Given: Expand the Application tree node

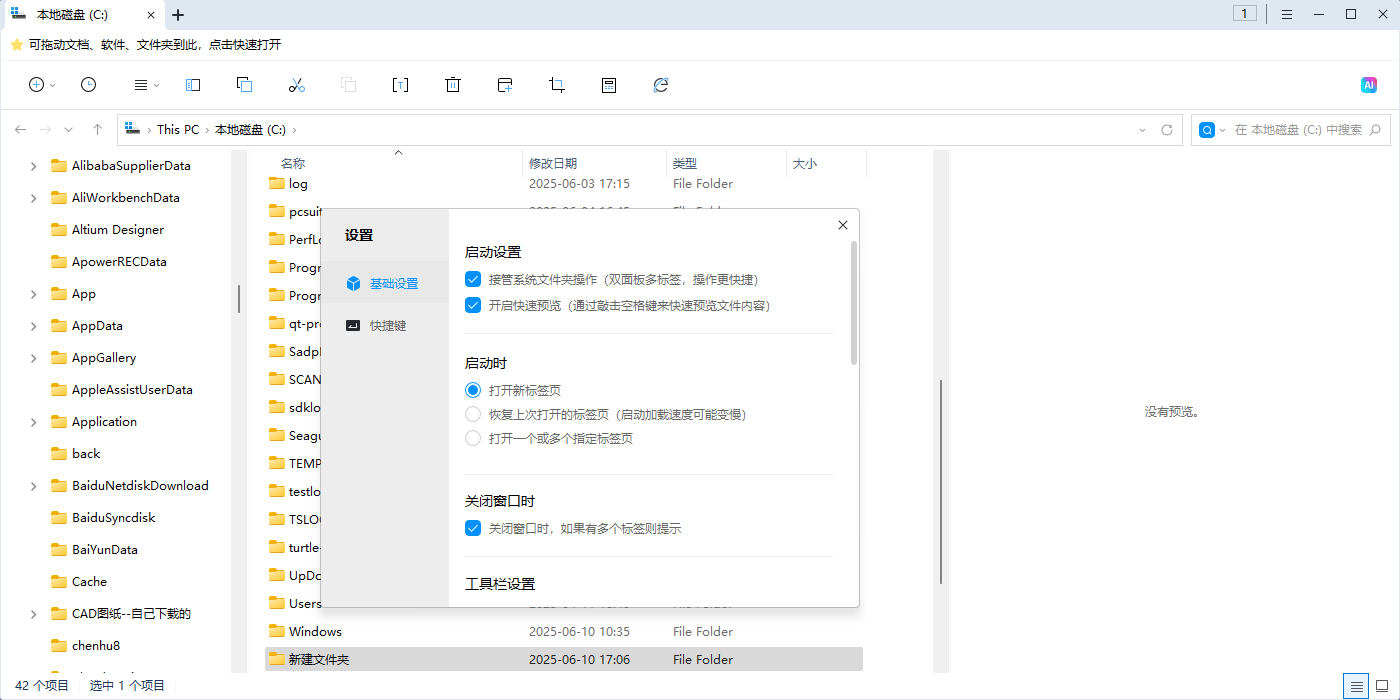Looking at the screenshot, I should pos(34,422).
